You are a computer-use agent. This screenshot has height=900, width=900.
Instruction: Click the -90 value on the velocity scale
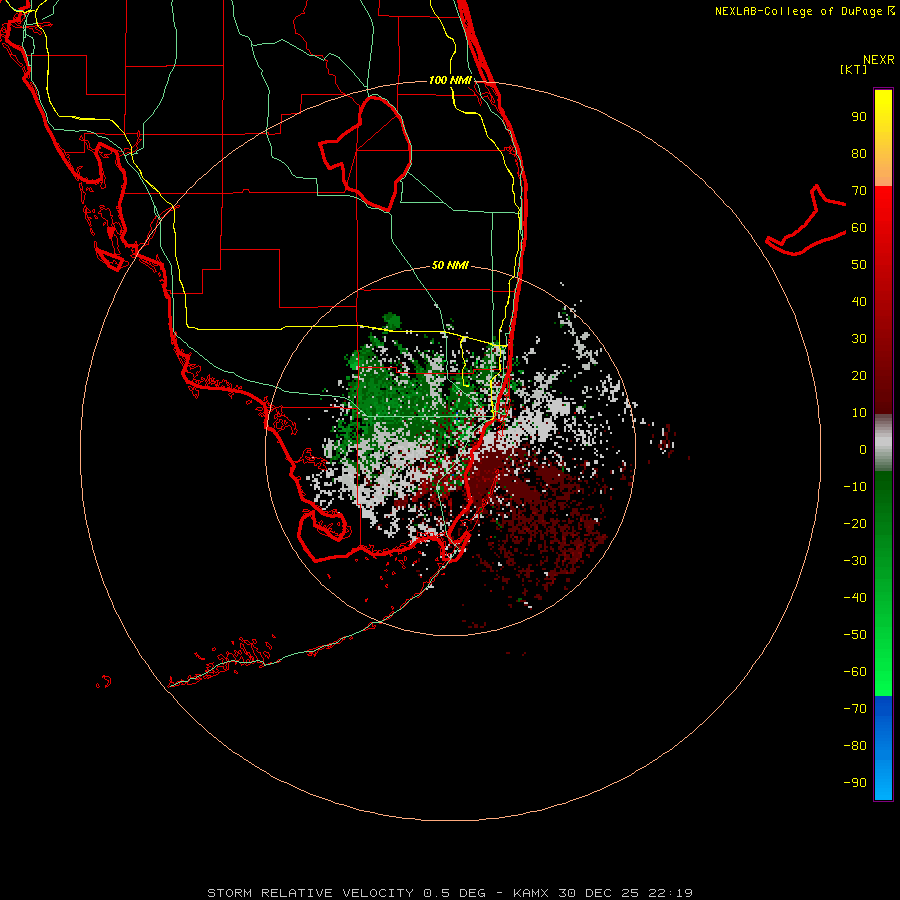coord(855,782)
